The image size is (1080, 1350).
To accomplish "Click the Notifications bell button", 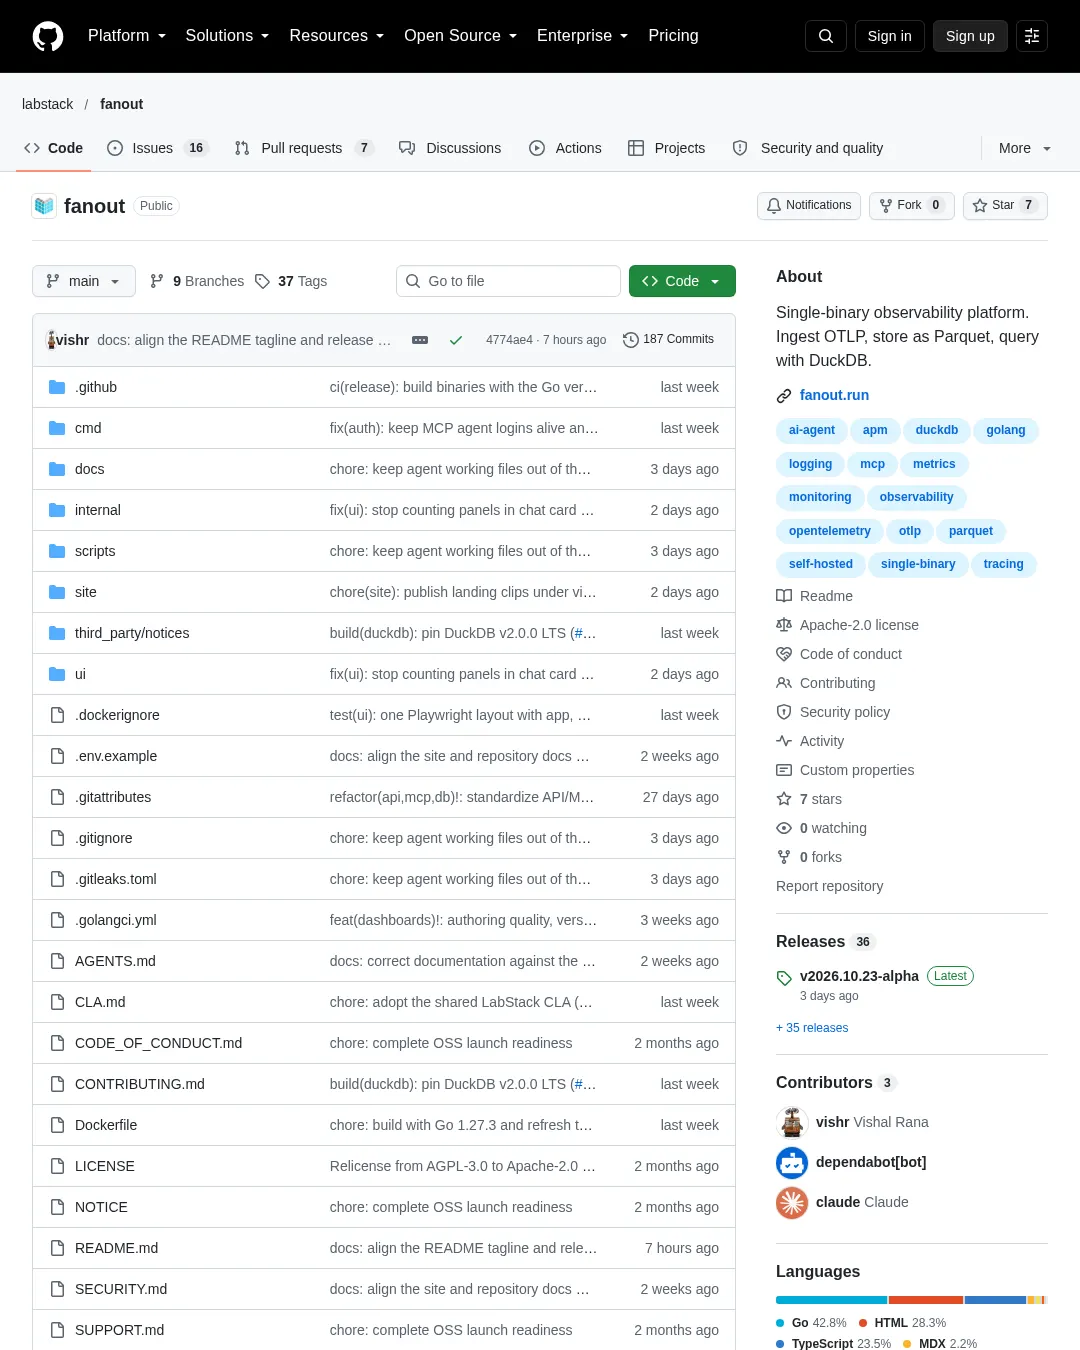I will pyautogui.click(x=809, y=205).
